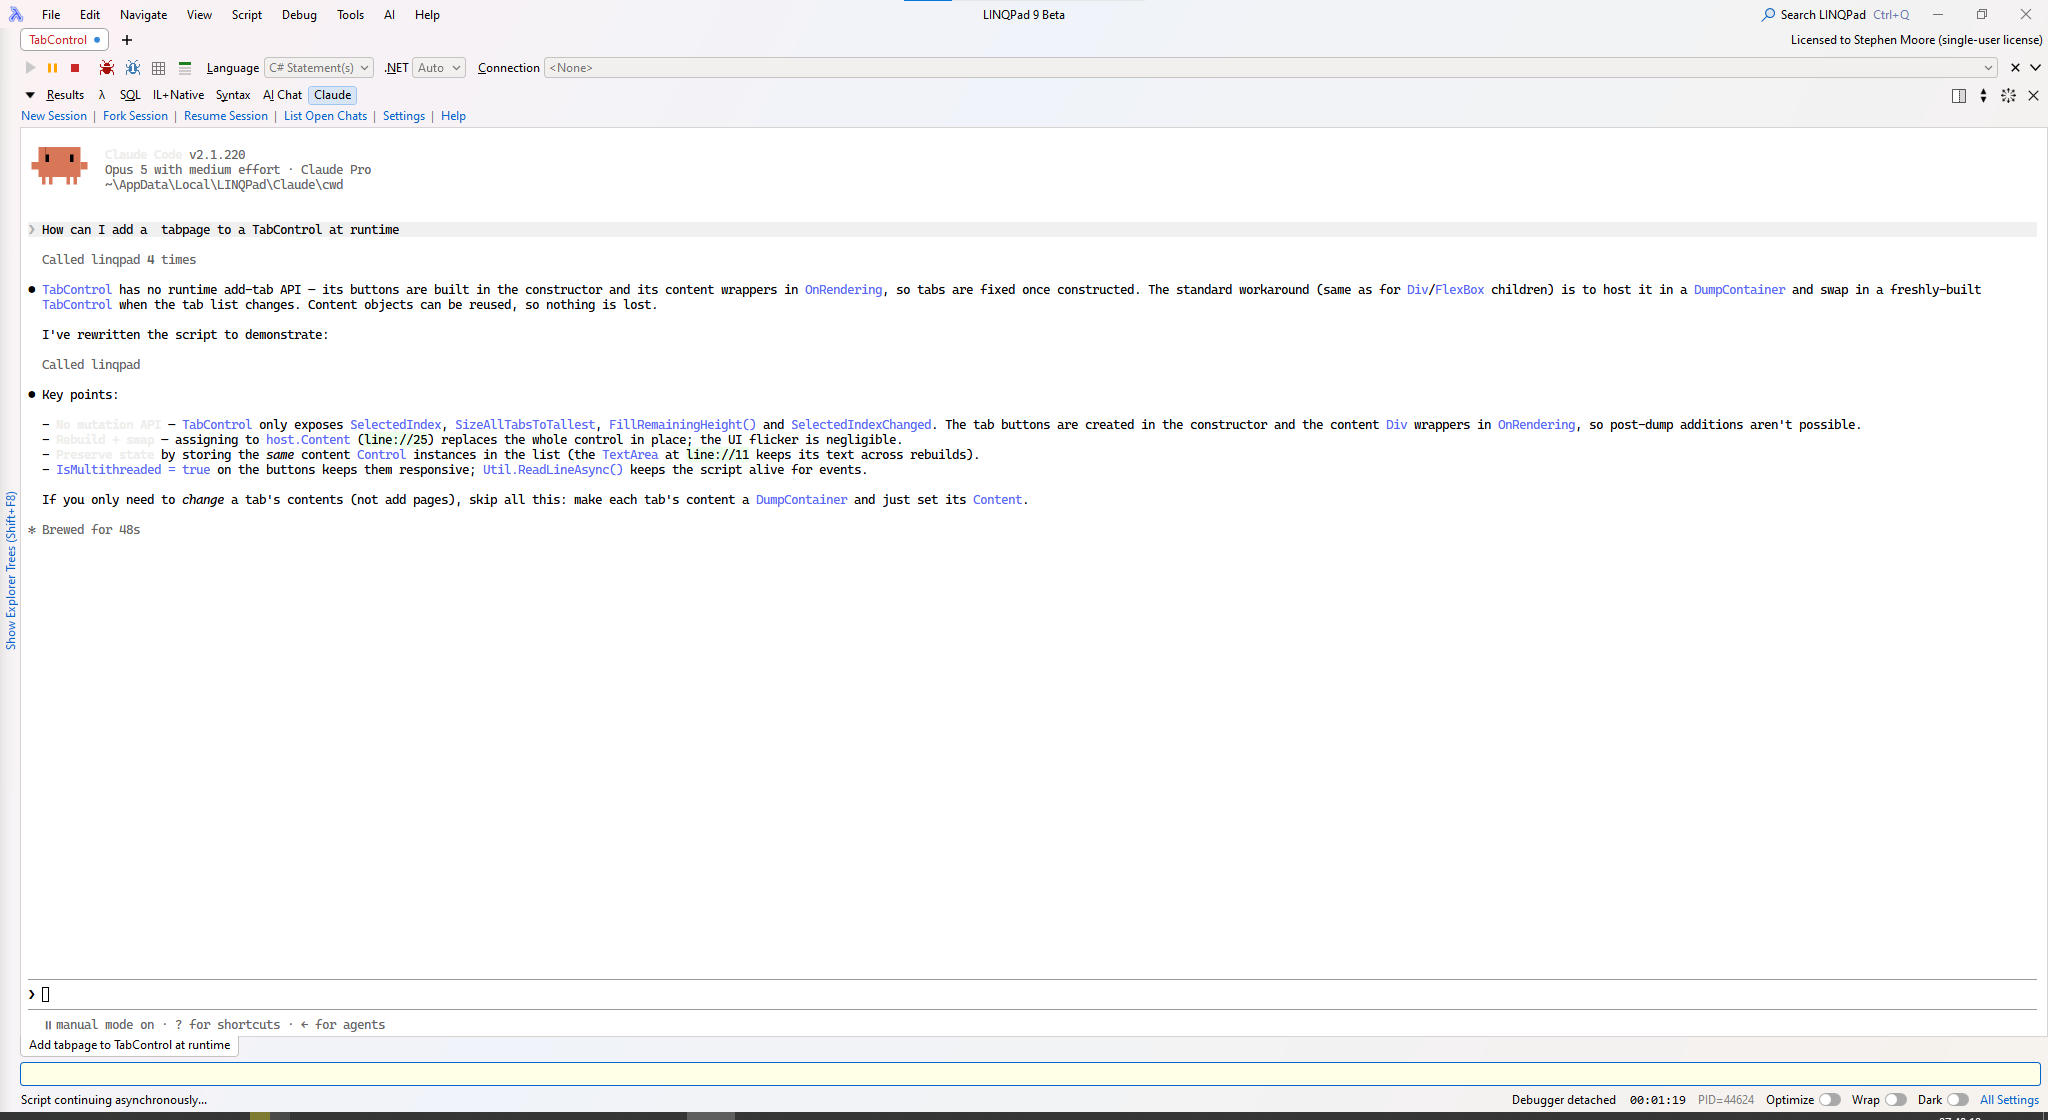
Task: Switch to the Syntax tab
Action: tap(233, 95)
